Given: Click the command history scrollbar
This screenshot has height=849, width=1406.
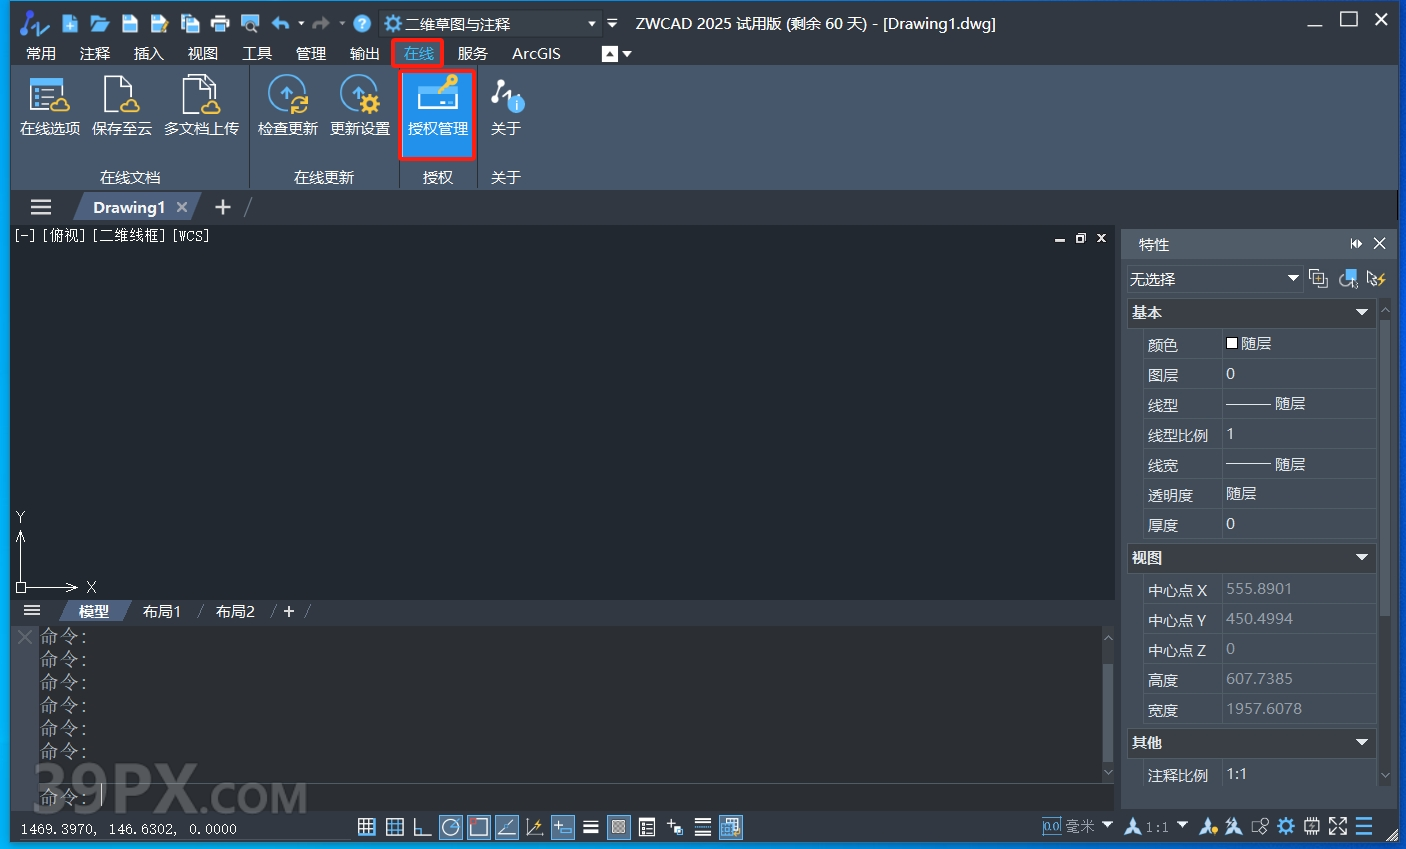Looking at the screenshot, I should pyautogui.click(x=1108, y=712).
